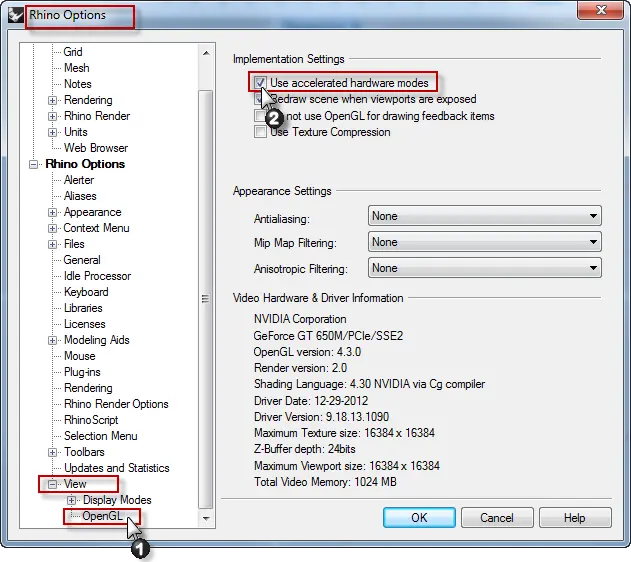
Task: Expand the Display Modes tree node
Action: click(71, 500)
